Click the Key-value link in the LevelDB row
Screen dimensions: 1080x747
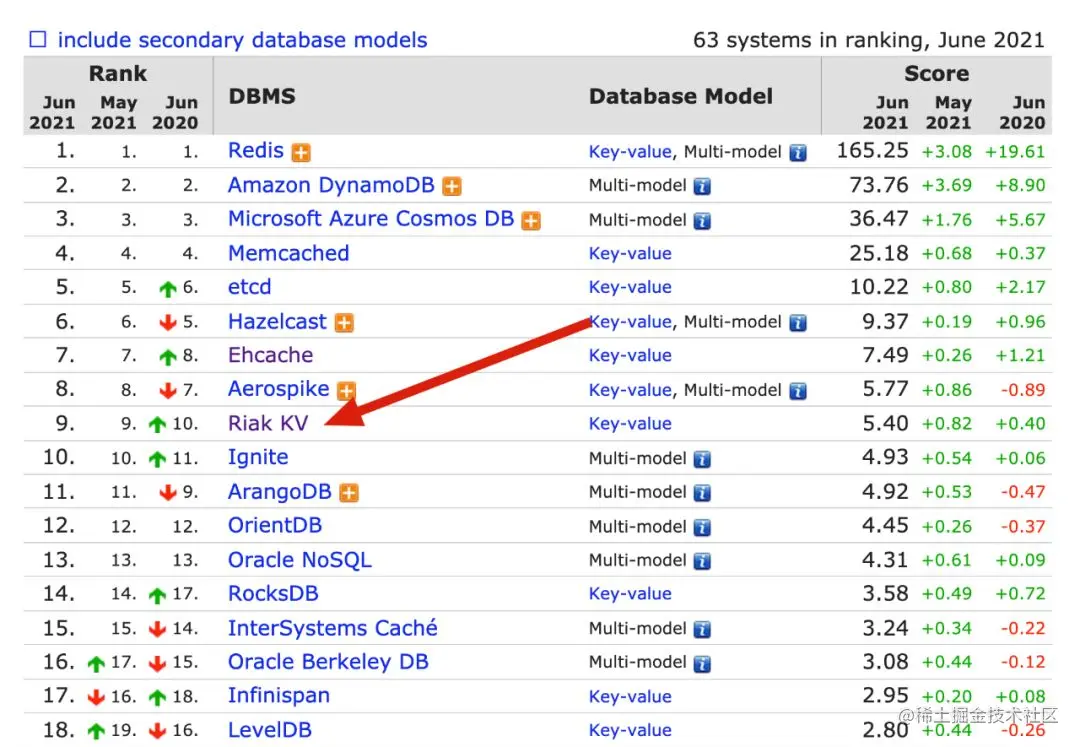(630, 730)
